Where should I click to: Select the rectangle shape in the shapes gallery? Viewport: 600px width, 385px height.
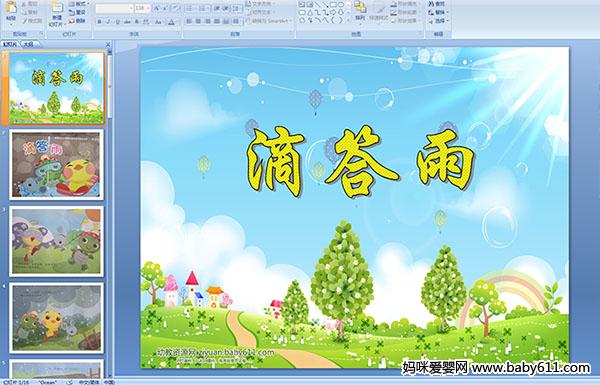pos(333,5)
